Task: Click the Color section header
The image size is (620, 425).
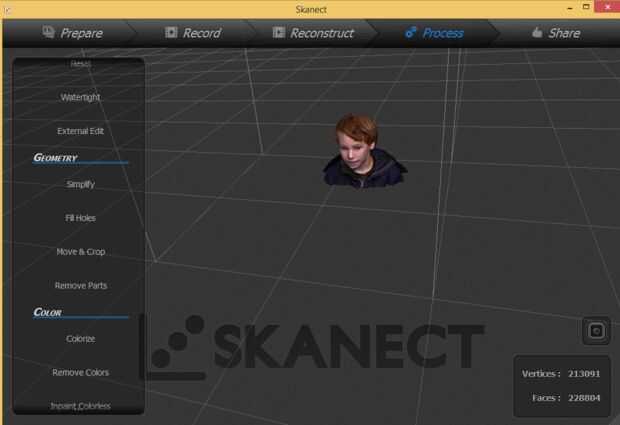Action: 47,312
